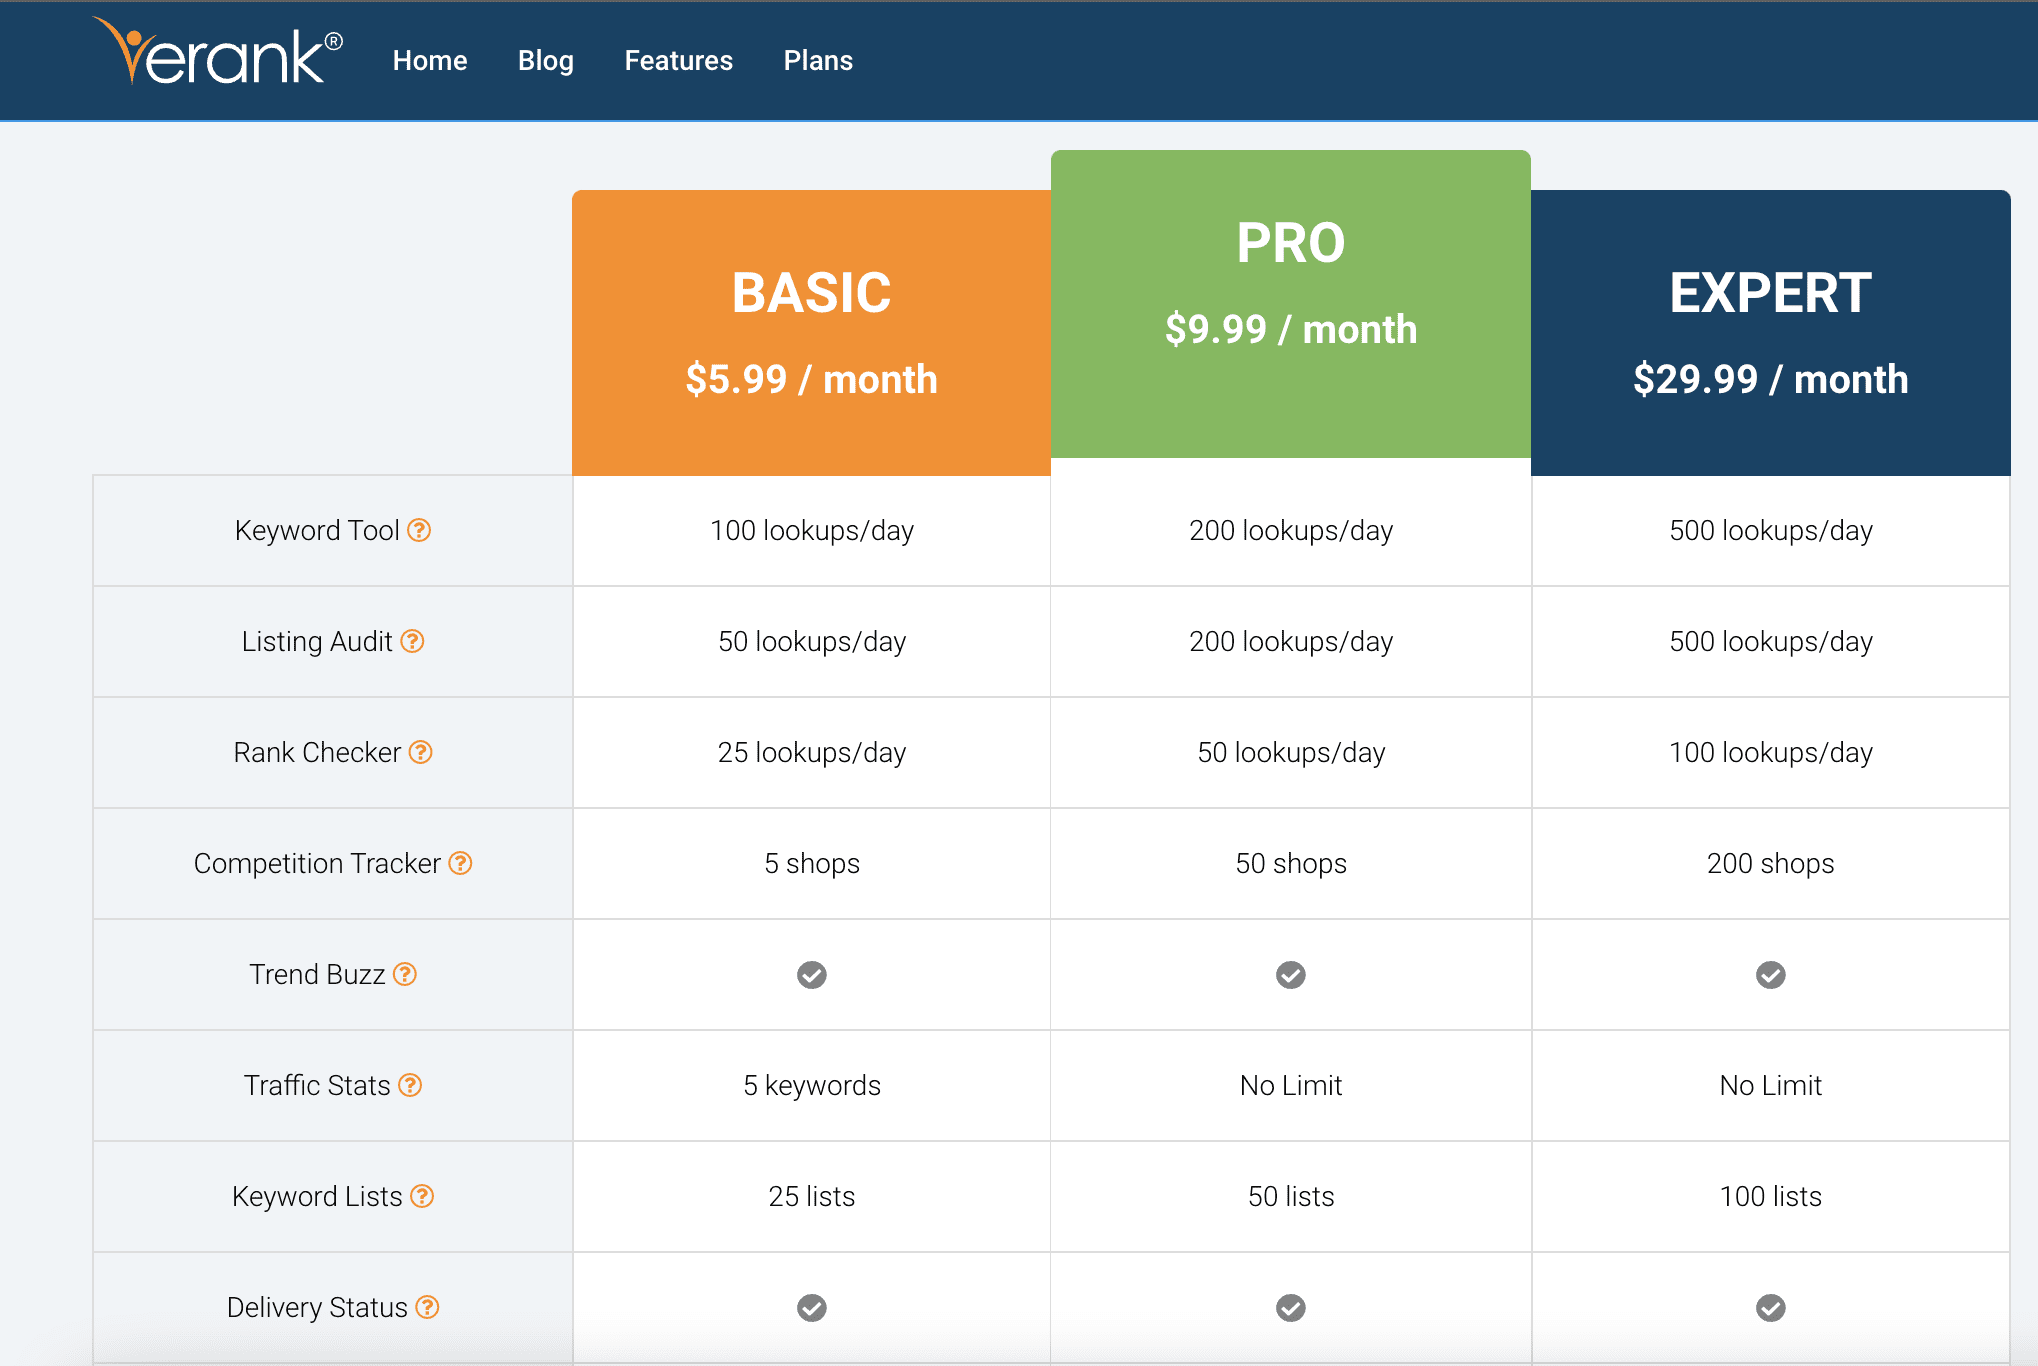Click Basic Listing Audit 50 lookups/day cell
This screenshot has width=2038, height=1366.
click(812, 641)
